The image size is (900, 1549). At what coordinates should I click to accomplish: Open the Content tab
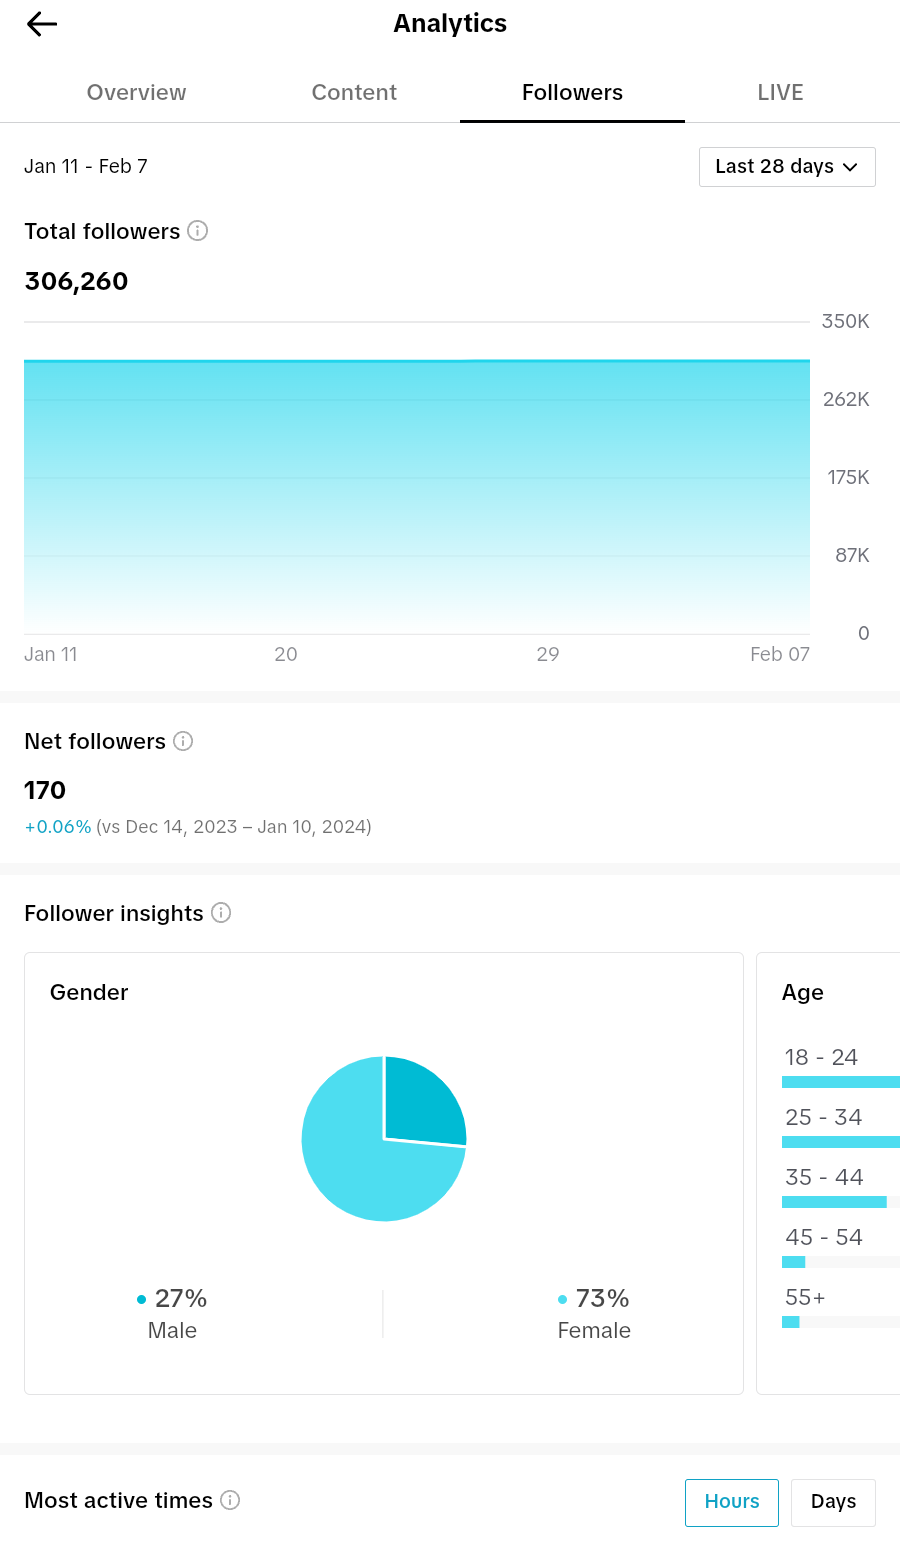[x=354, y=92]
